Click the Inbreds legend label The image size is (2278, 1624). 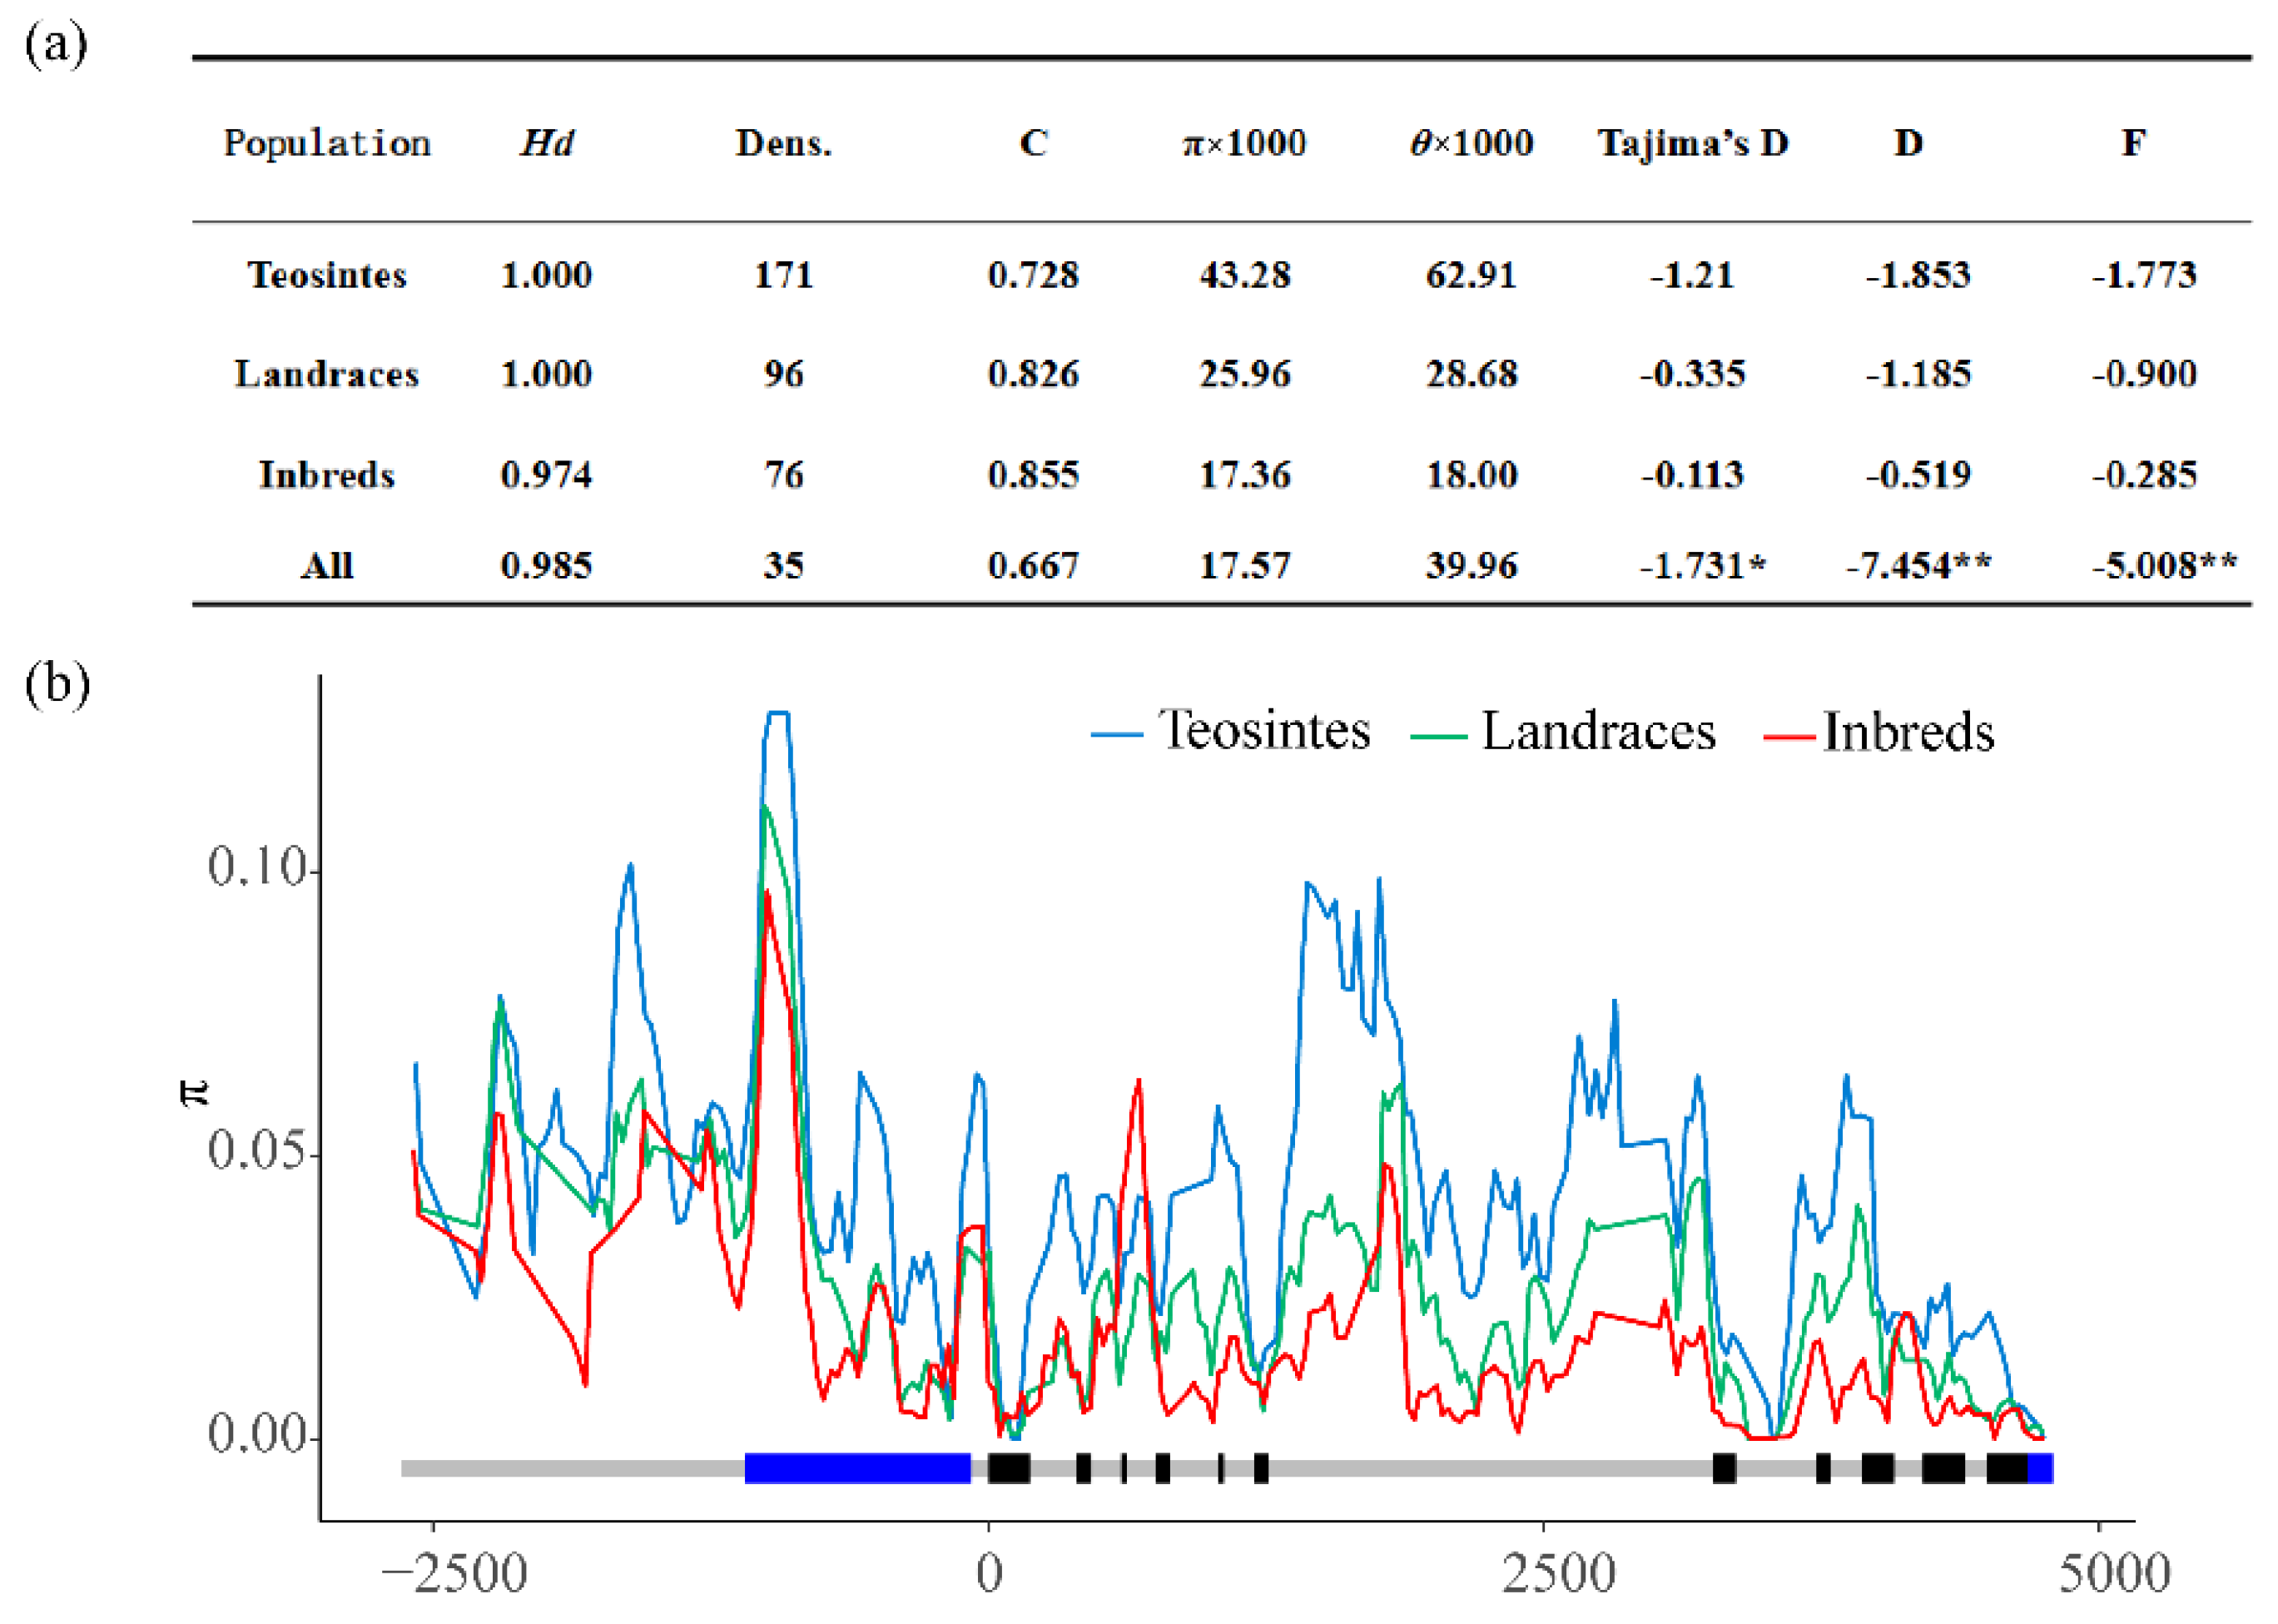click(x=1908, y=732)
